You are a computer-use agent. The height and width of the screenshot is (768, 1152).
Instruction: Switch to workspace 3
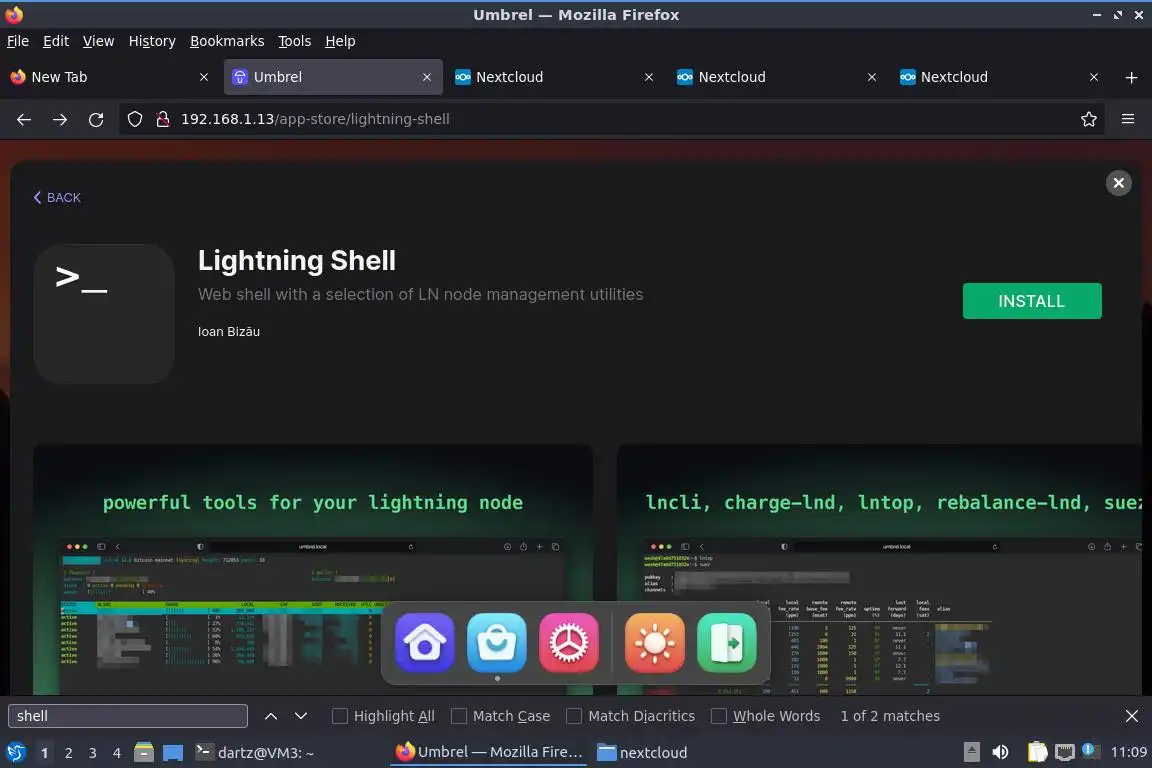pyautogui.click(x=93, y=753)
